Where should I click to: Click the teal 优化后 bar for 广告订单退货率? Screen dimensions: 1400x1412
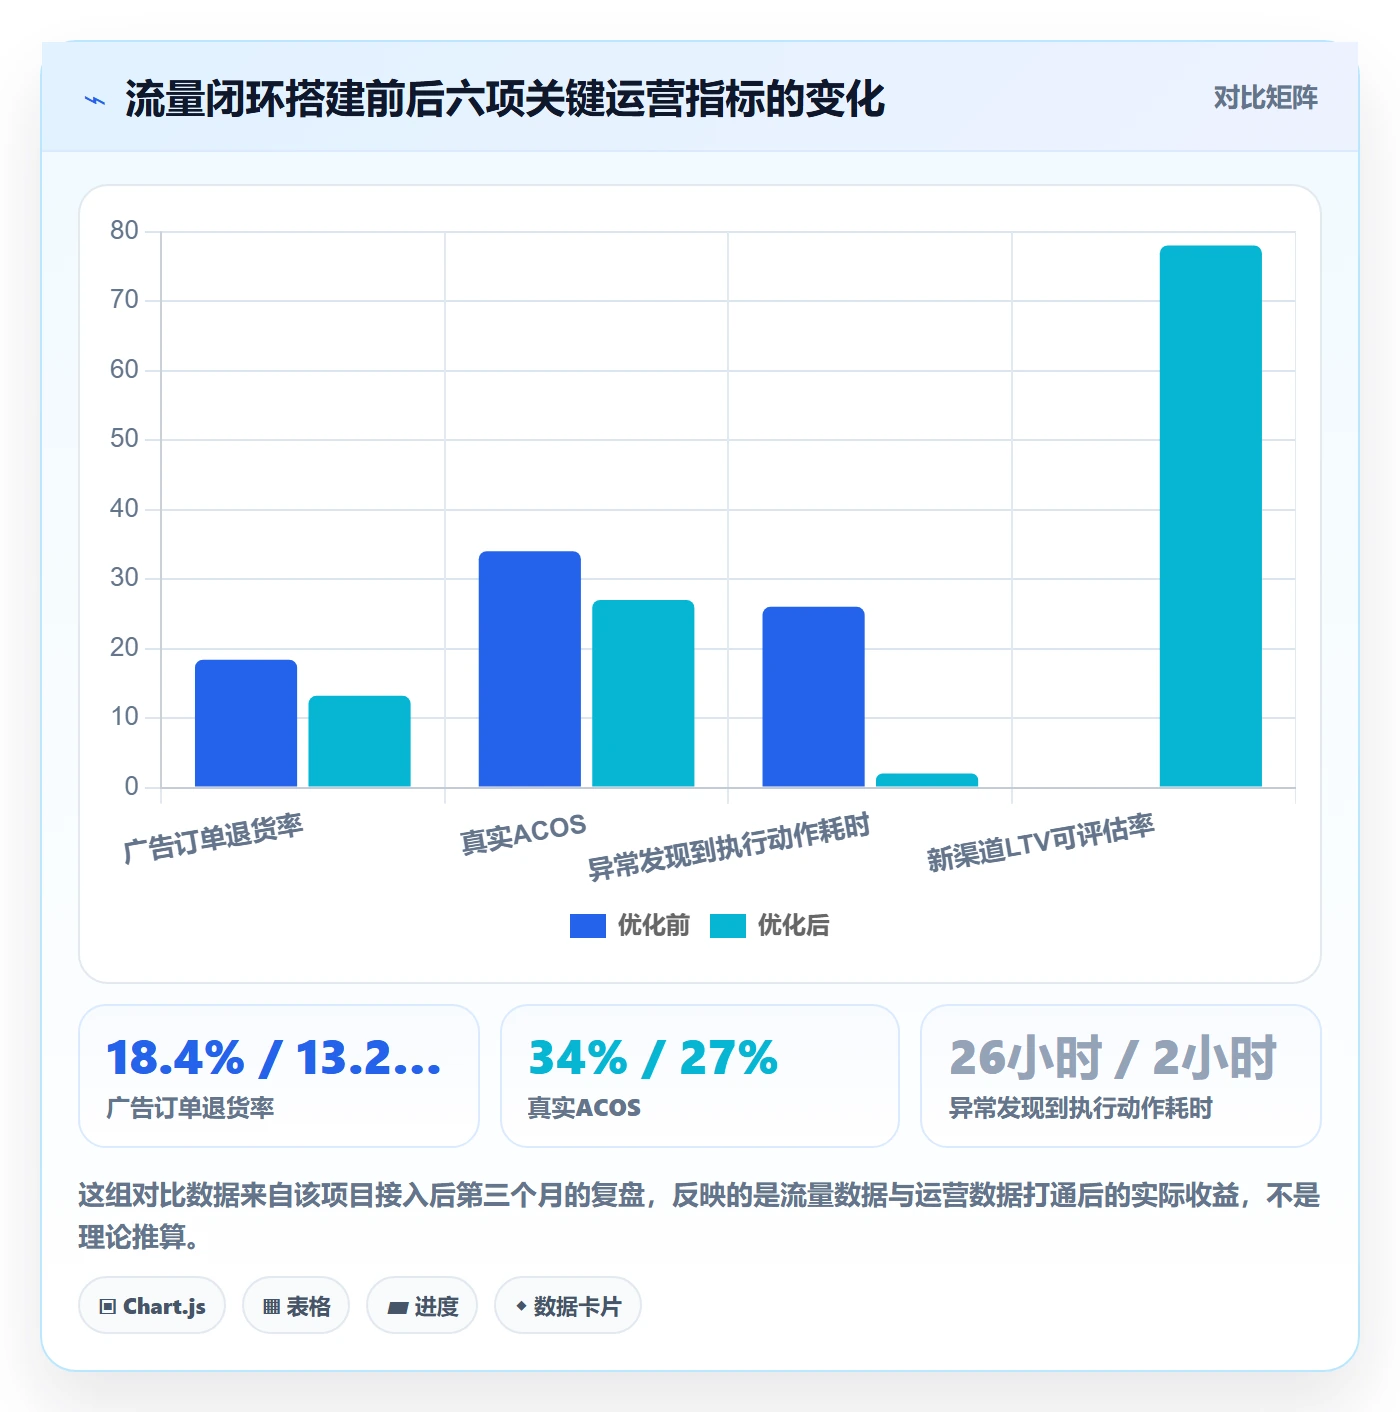(359, 741)
